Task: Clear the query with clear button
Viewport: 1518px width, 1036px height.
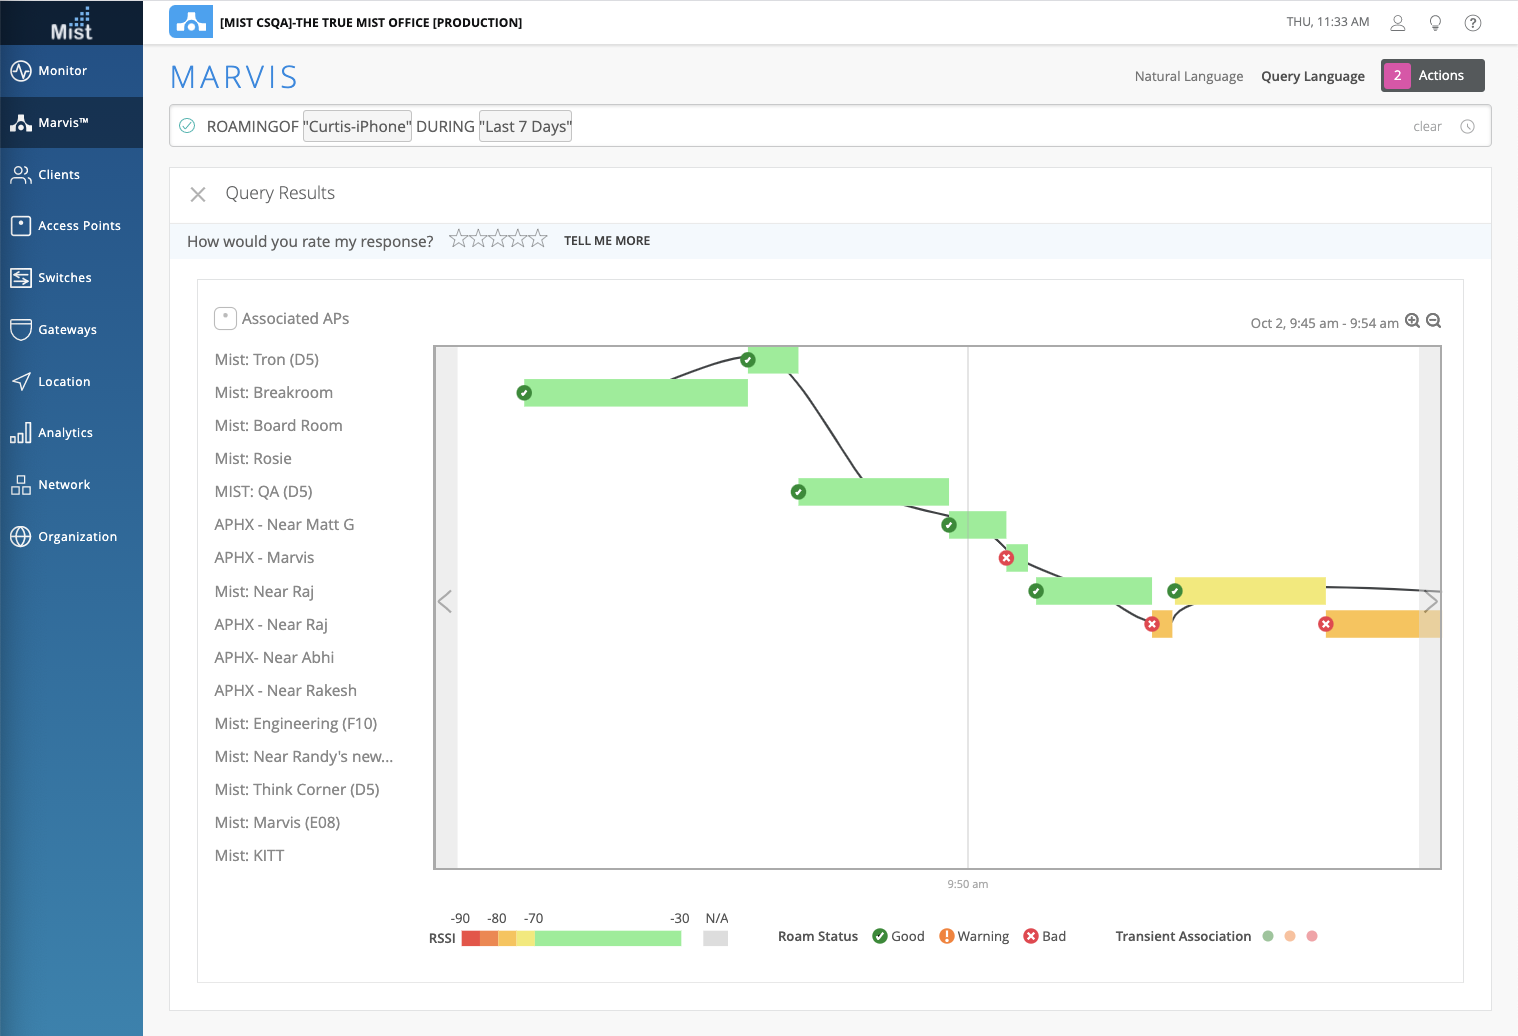Action: [1426, 127]
